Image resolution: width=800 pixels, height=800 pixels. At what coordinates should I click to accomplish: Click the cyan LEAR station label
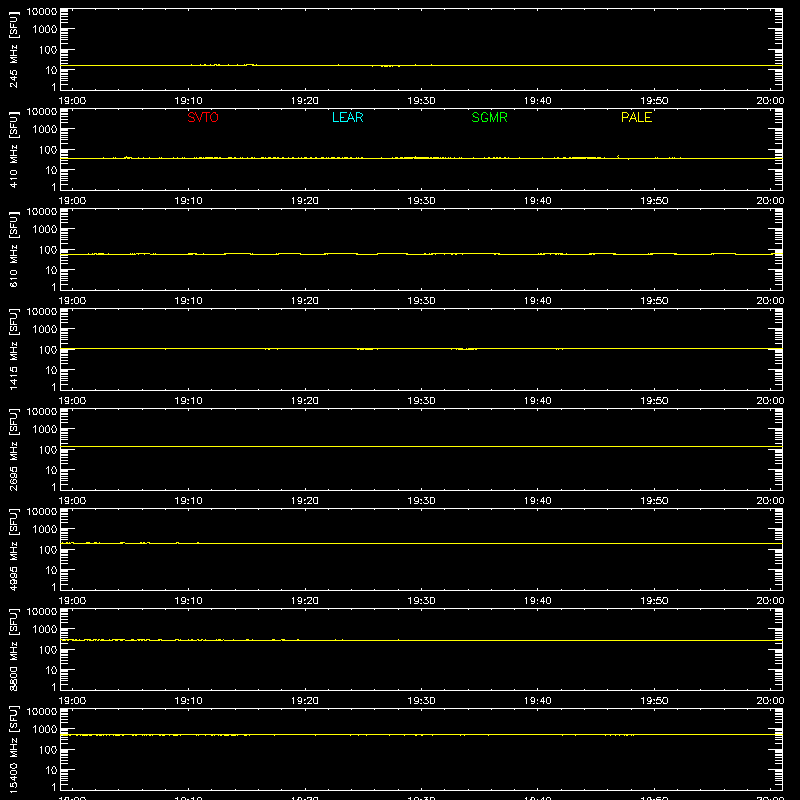[x=347, y=117]
